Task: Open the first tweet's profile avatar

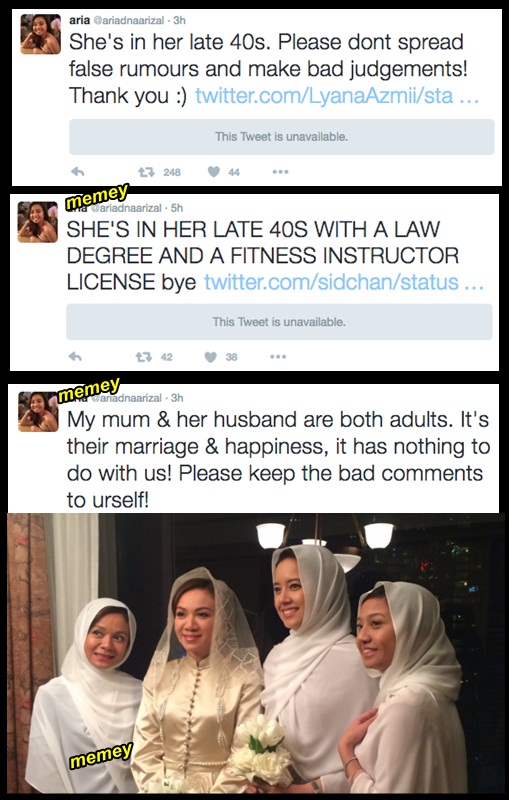Action: click(40, 34)
